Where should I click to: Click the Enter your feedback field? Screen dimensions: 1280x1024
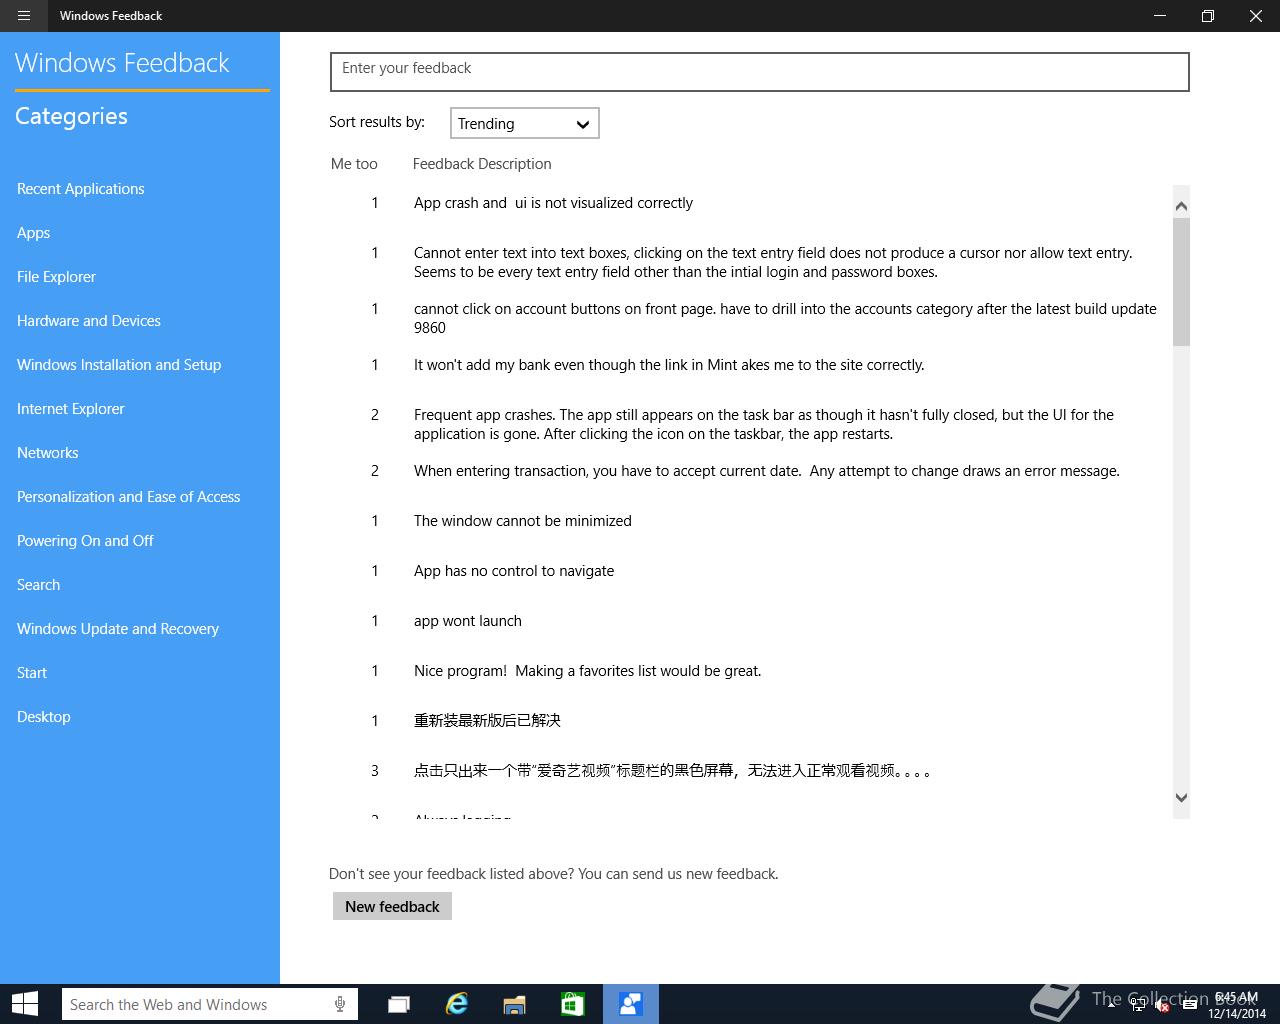pos(760,72)
